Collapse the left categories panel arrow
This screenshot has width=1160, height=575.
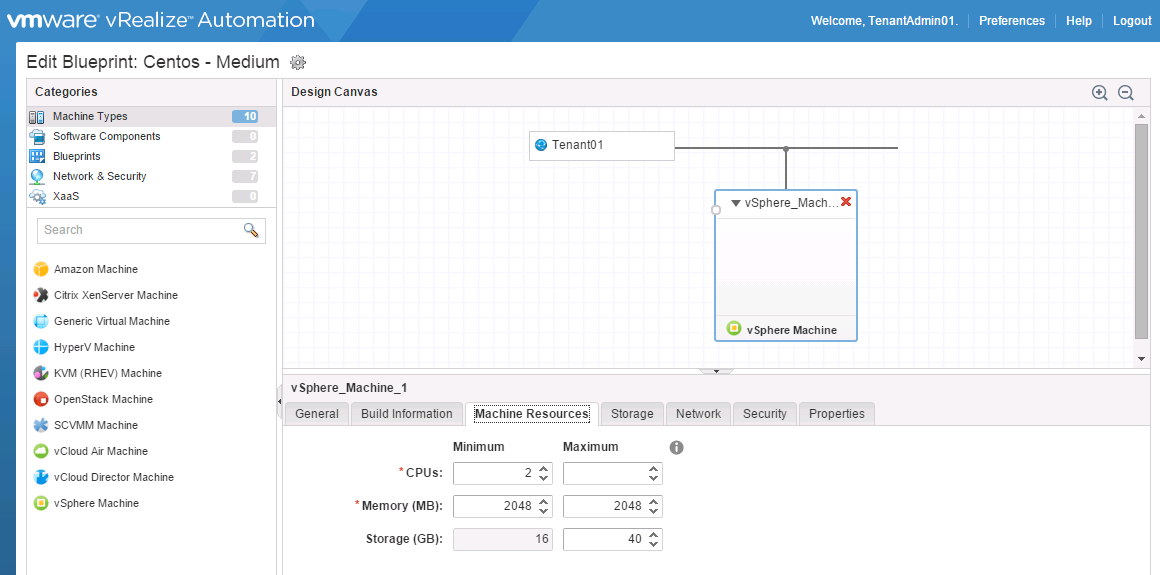280,400
